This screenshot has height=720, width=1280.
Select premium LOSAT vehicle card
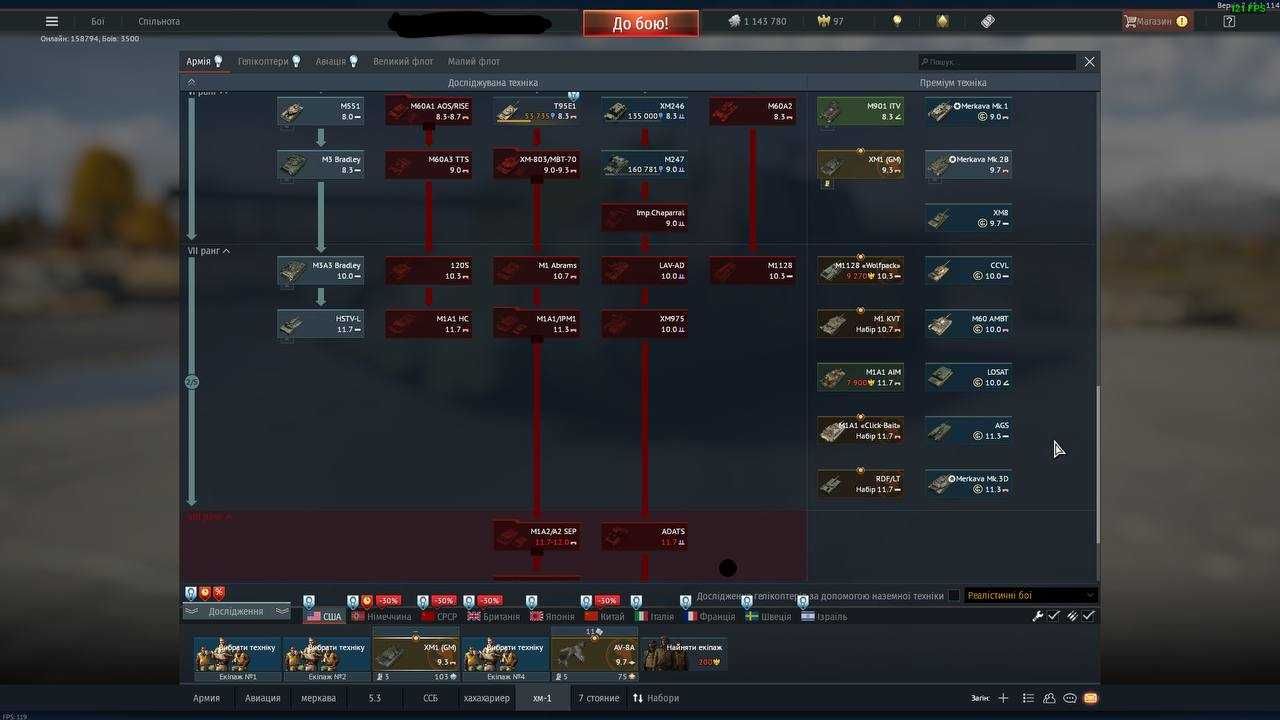click(x=968, y=377)
